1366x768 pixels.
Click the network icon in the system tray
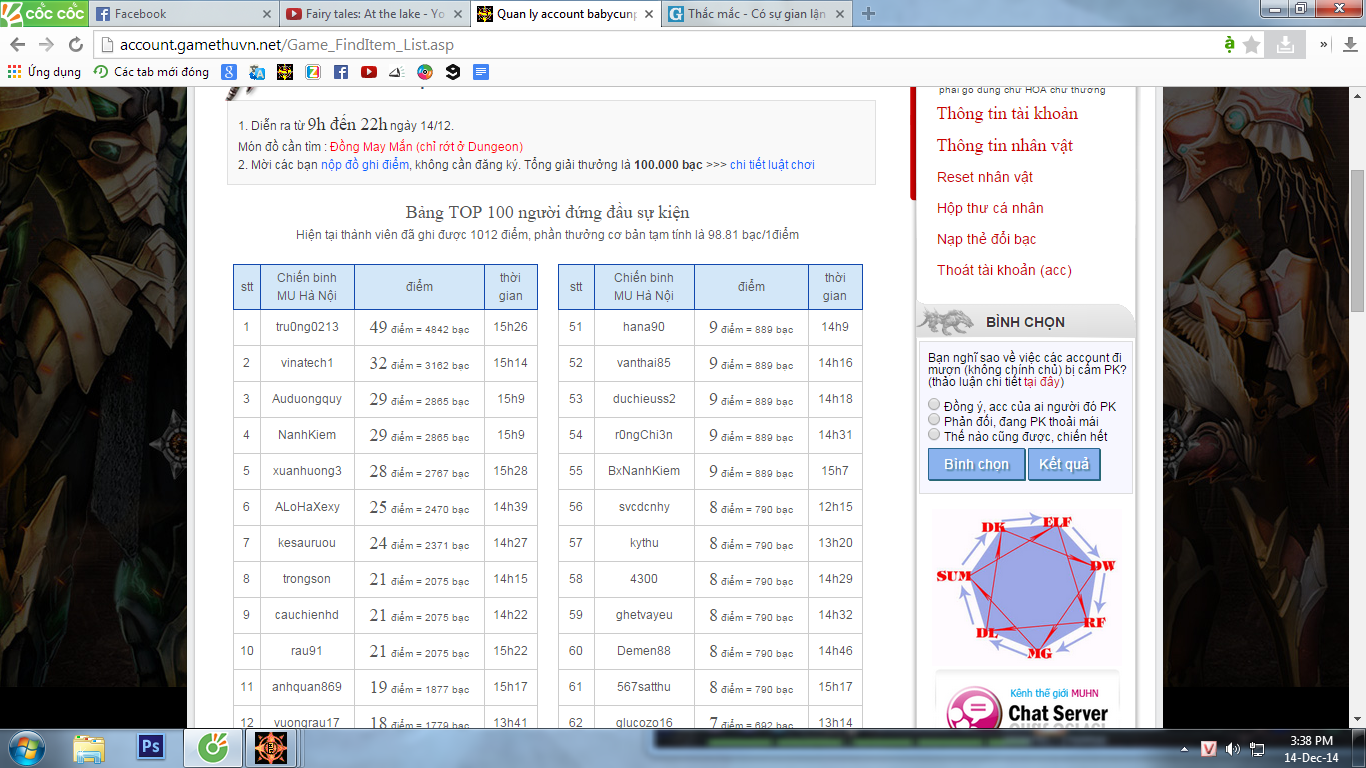click(x=1255, y=748)
